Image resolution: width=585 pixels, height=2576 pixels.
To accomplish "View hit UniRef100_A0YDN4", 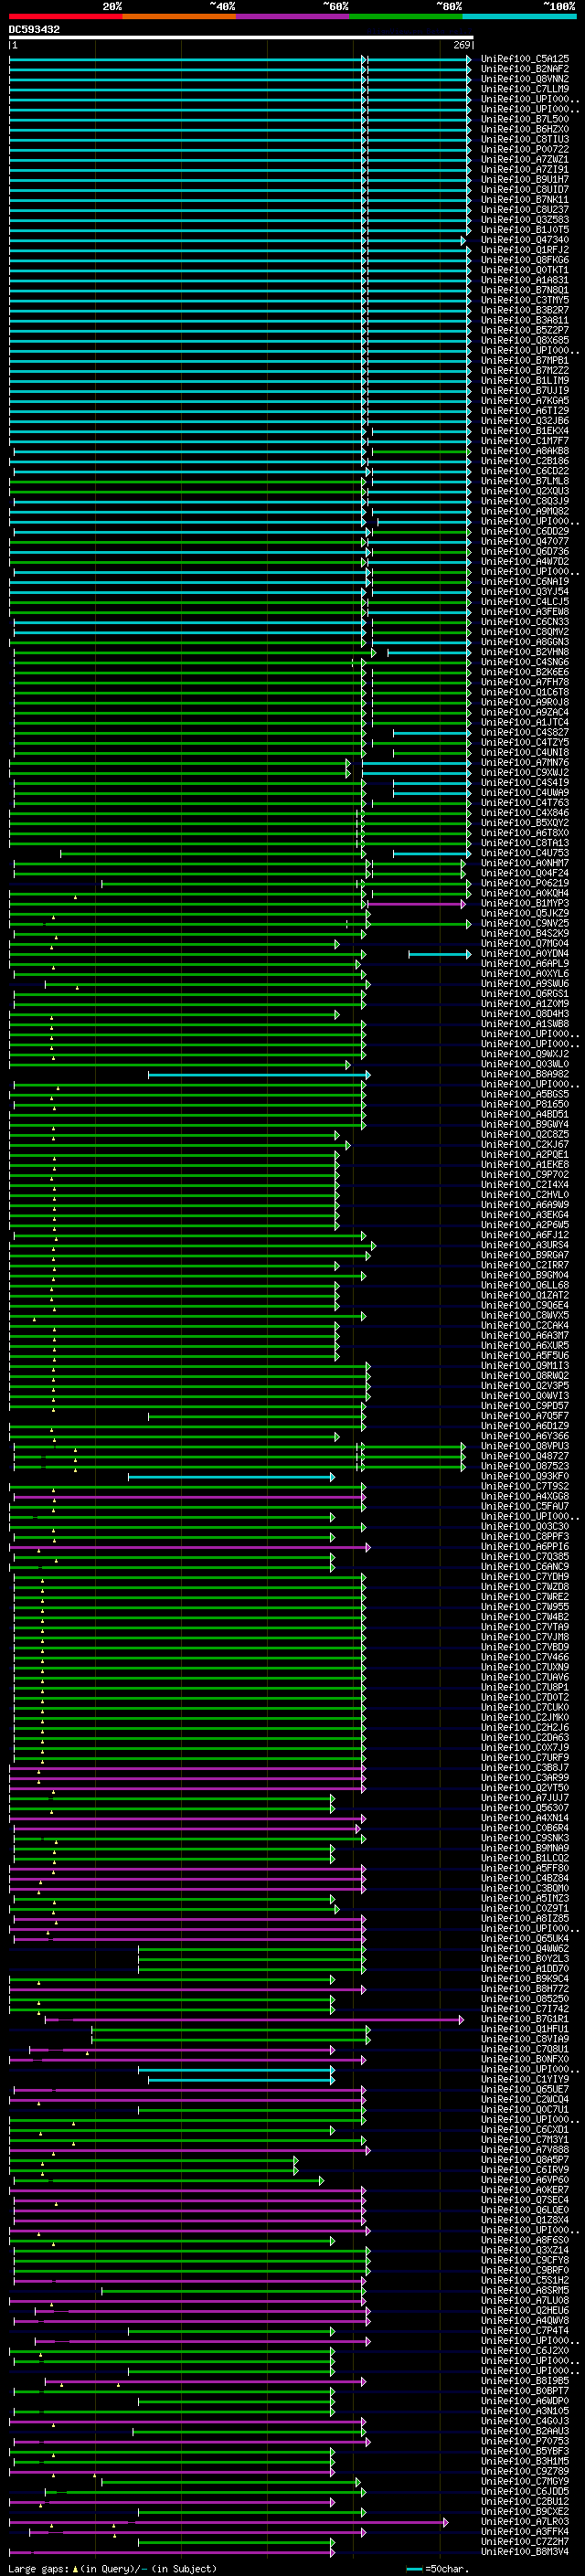I will (x=525, y=953).
